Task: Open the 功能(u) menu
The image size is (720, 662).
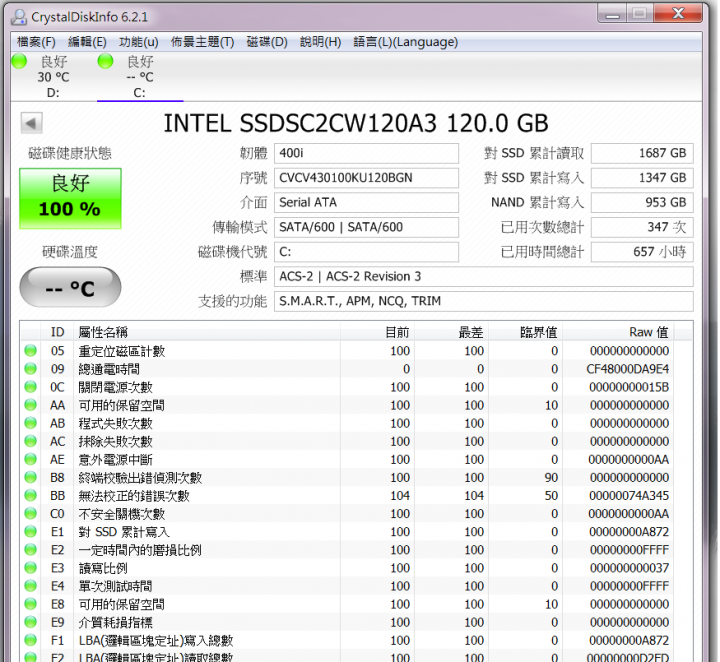Action: click(x=139, y=42)
